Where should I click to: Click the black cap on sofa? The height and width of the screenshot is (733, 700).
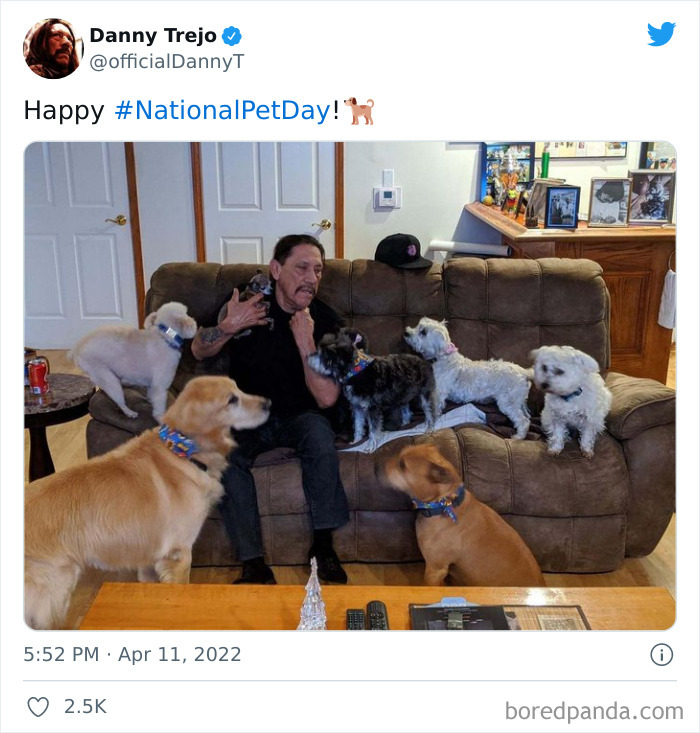402,251
